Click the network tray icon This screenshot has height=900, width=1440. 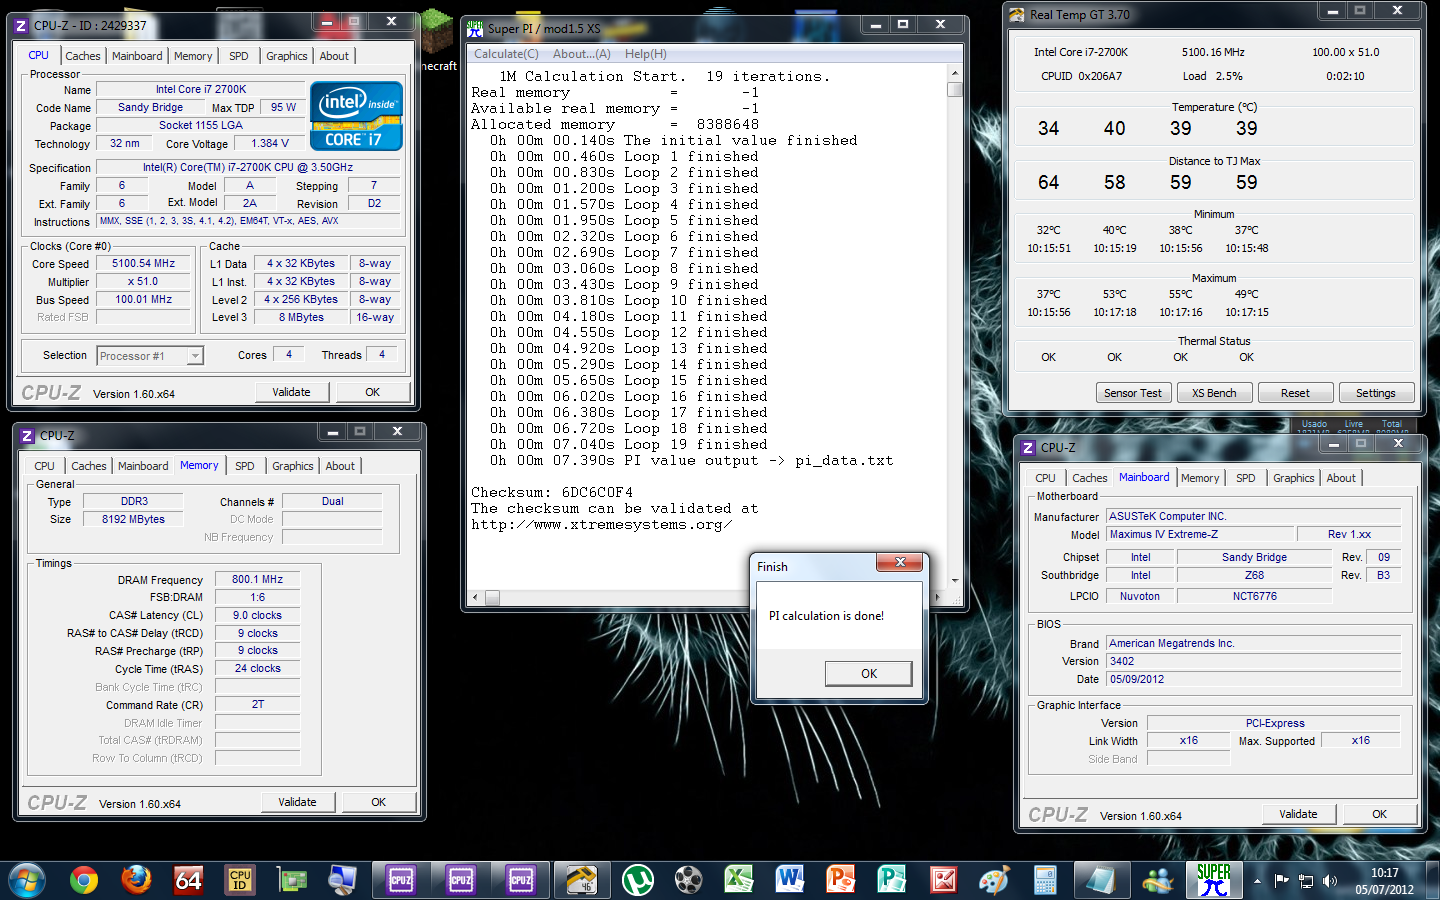coord(1305,881)
